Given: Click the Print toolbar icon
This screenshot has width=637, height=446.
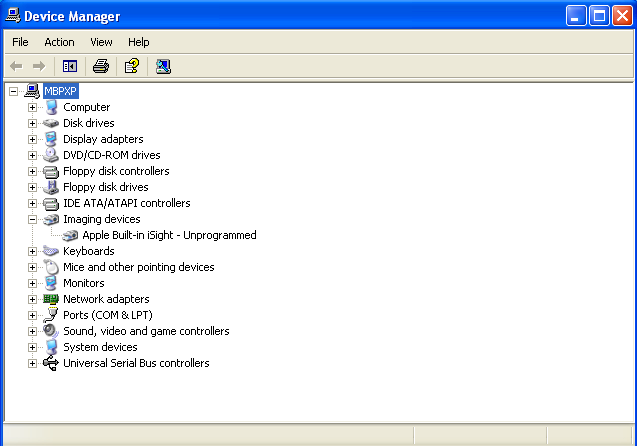Looking at the screenshot, I should click(x=101, y=66).
